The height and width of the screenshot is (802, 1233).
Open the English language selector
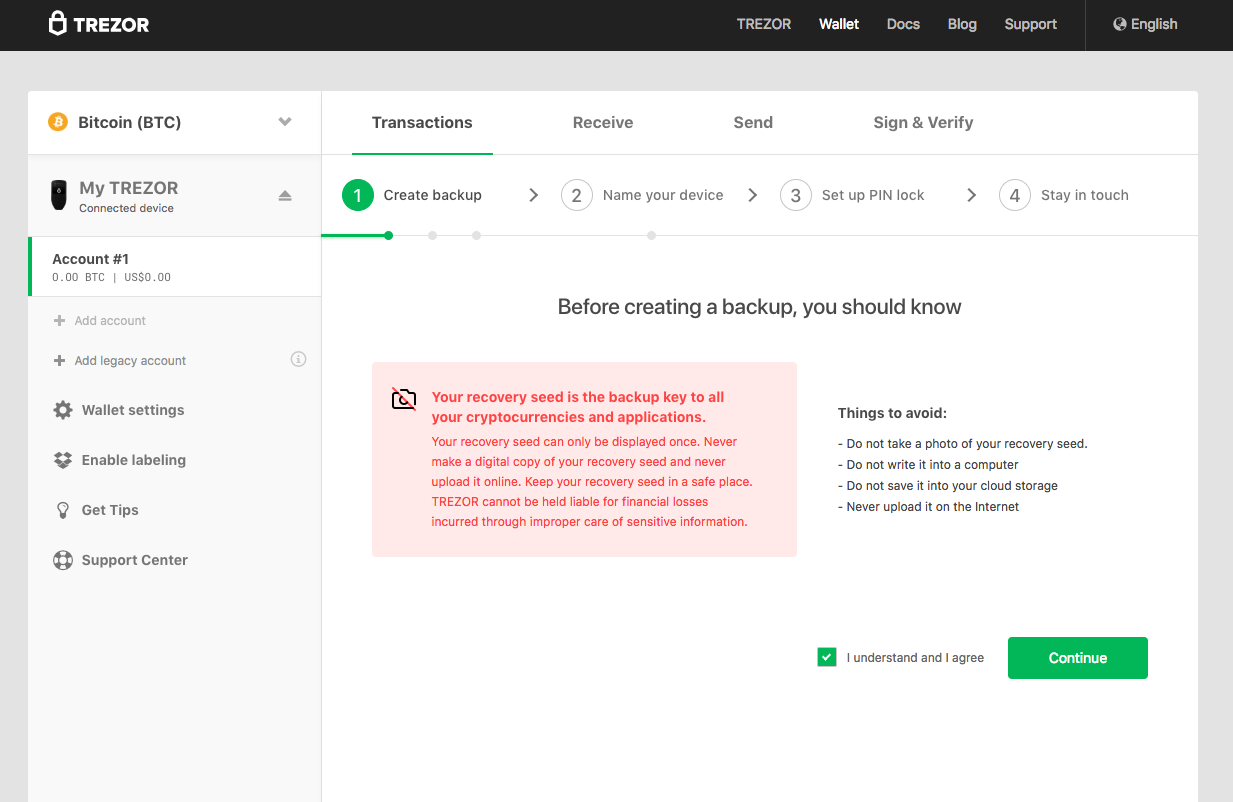tap(1145, 24)
